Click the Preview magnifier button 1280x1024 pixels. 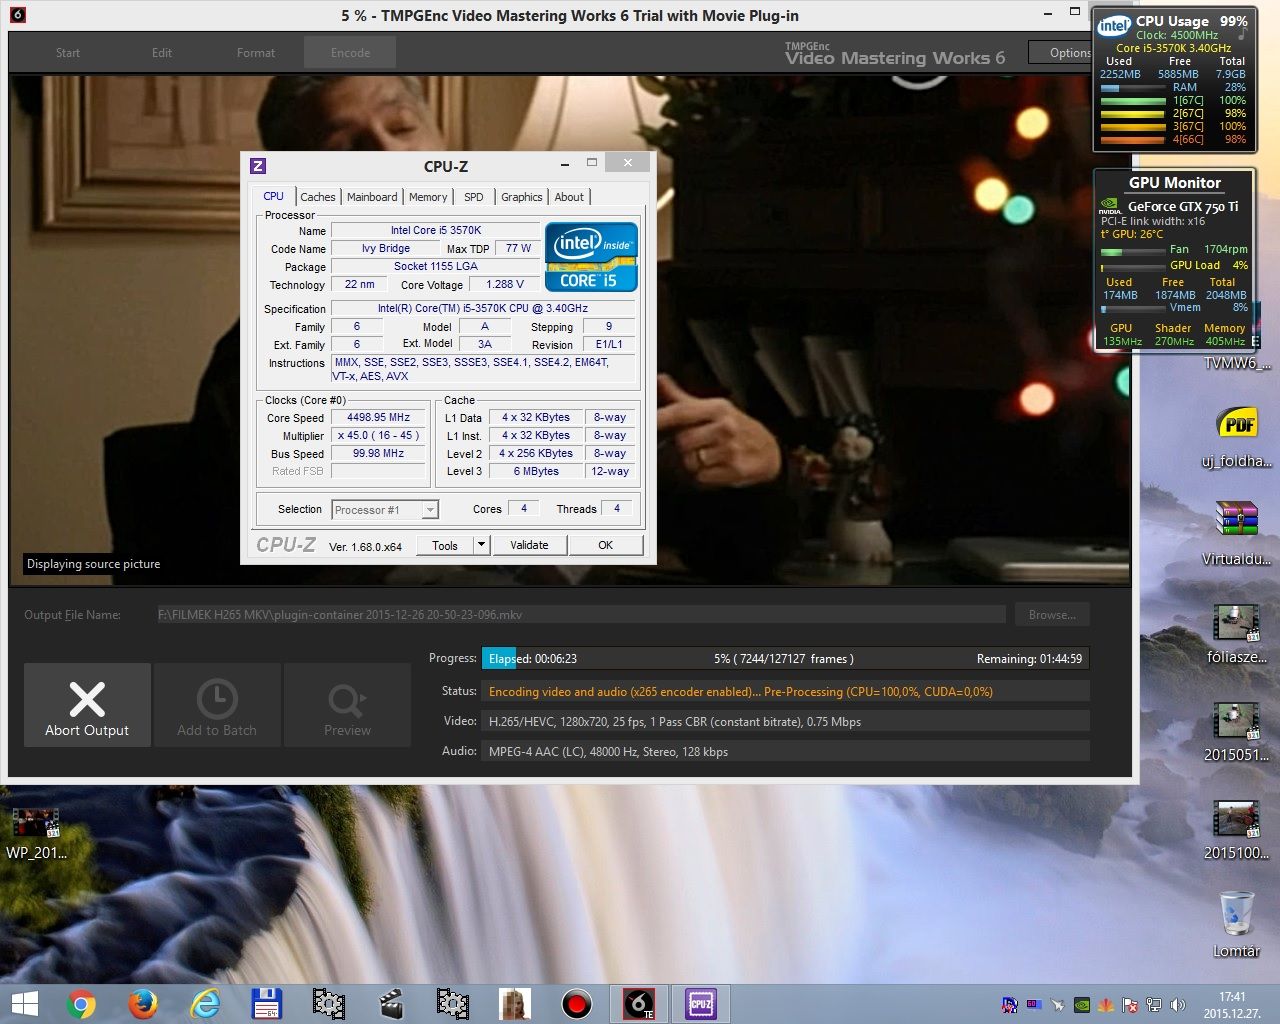point(347,705)
